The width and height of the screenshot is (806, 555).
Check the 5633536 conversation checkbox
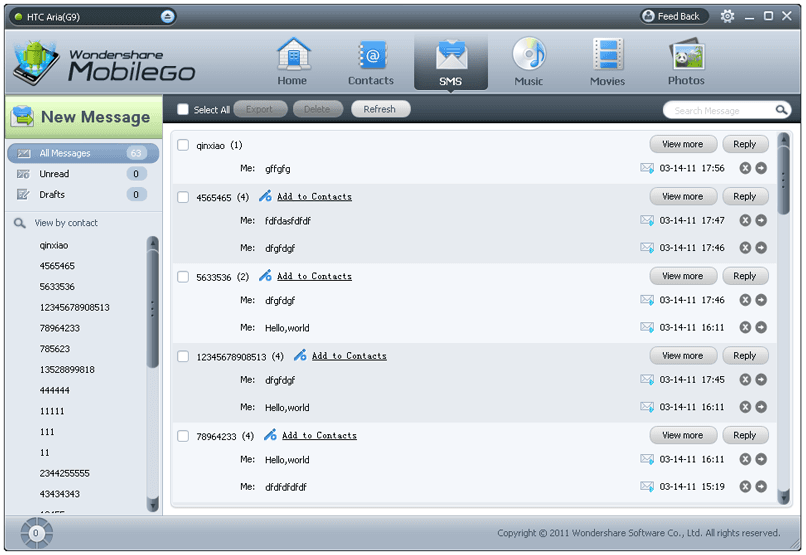click(x=183, y=277)
